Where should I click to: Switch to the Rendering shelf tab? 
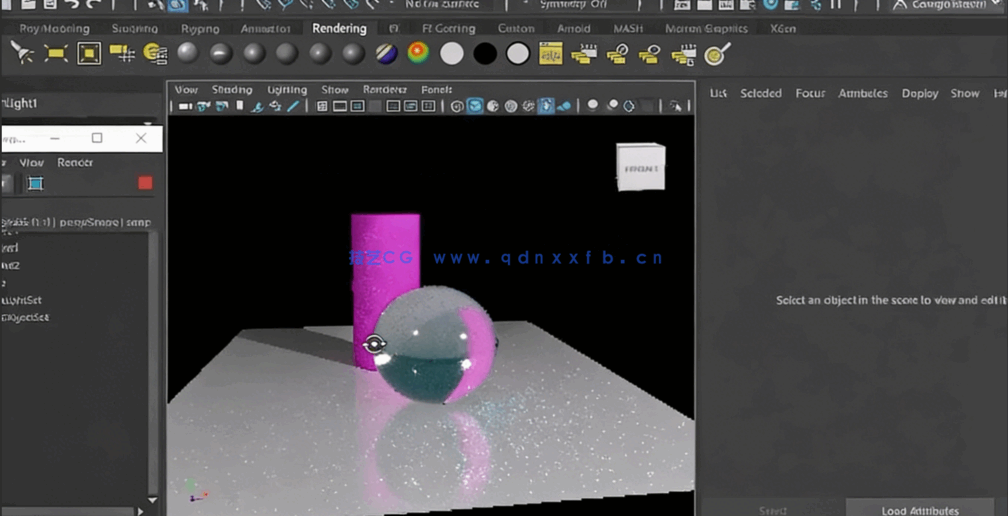[339, 28]
